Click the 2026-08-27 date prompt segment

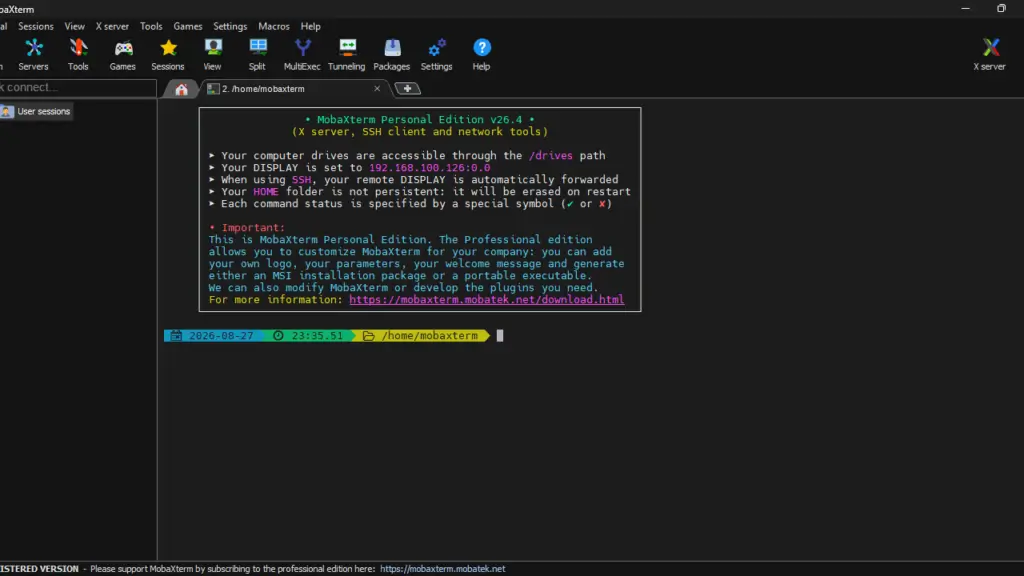pyautogui.click(x=214, y=336)
